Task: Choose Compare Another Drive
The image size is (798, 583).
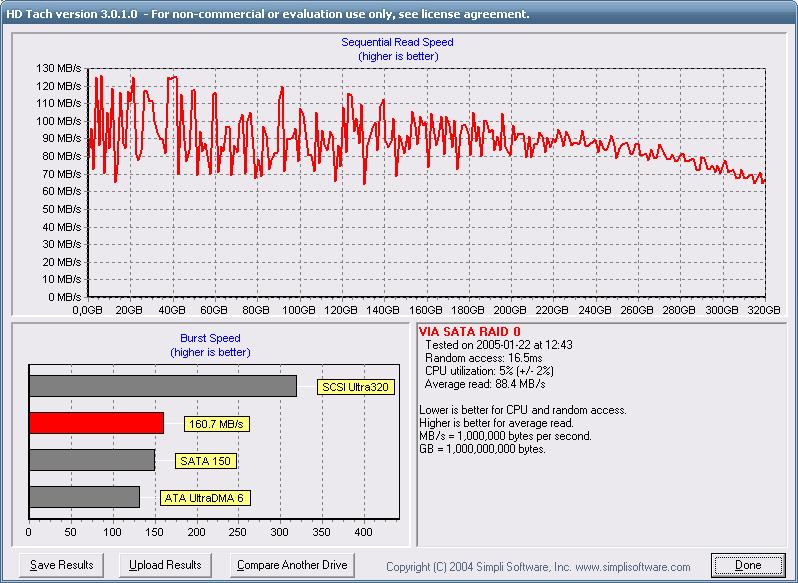Action: pos(292,565)
